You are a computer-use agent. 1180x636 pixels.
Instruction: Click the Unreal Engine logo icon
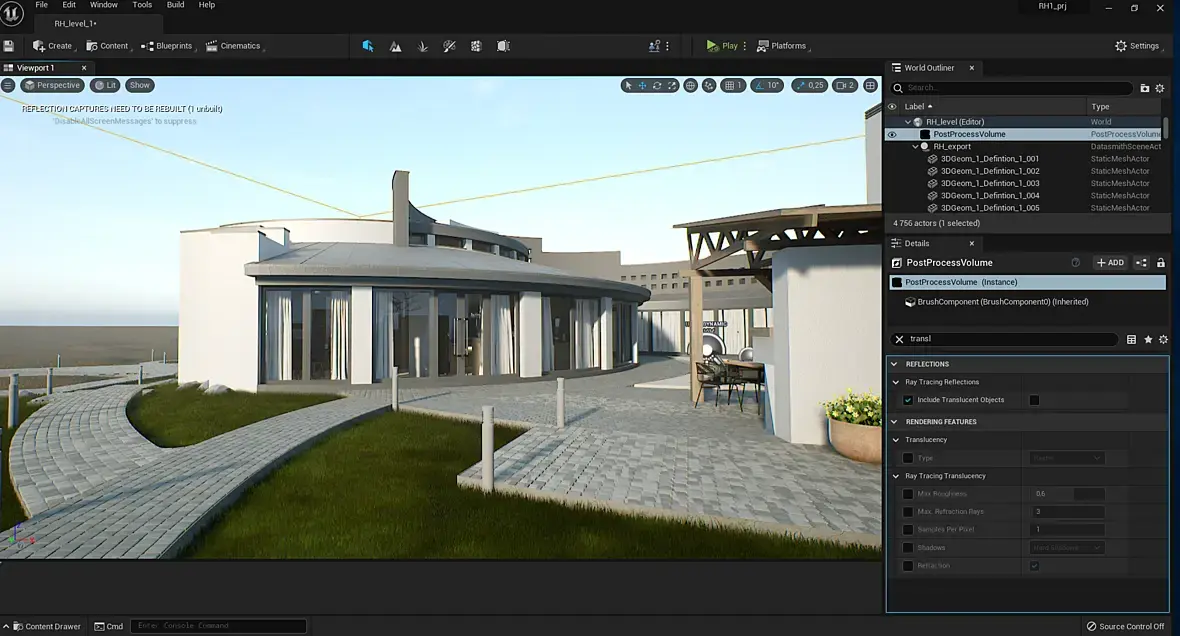12,14
